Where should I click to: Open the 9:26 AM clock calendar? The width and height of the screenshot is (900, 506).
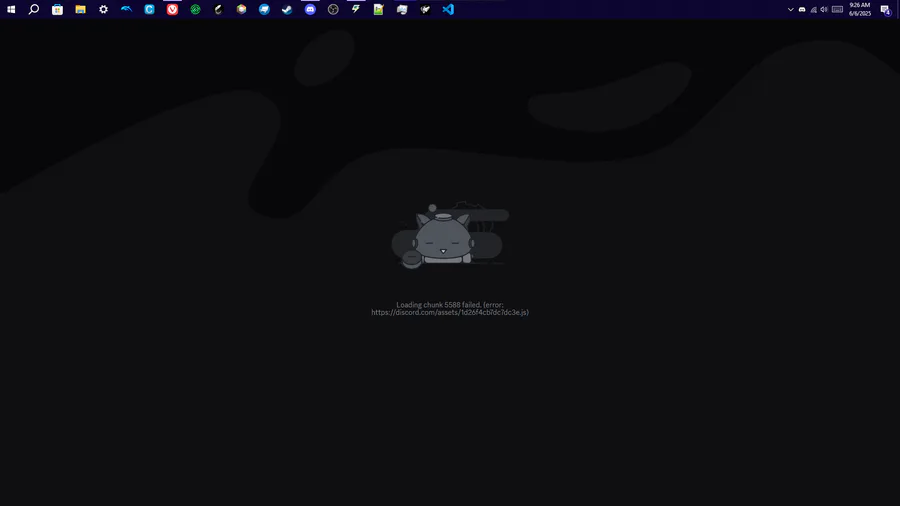(x=860, y=9)
